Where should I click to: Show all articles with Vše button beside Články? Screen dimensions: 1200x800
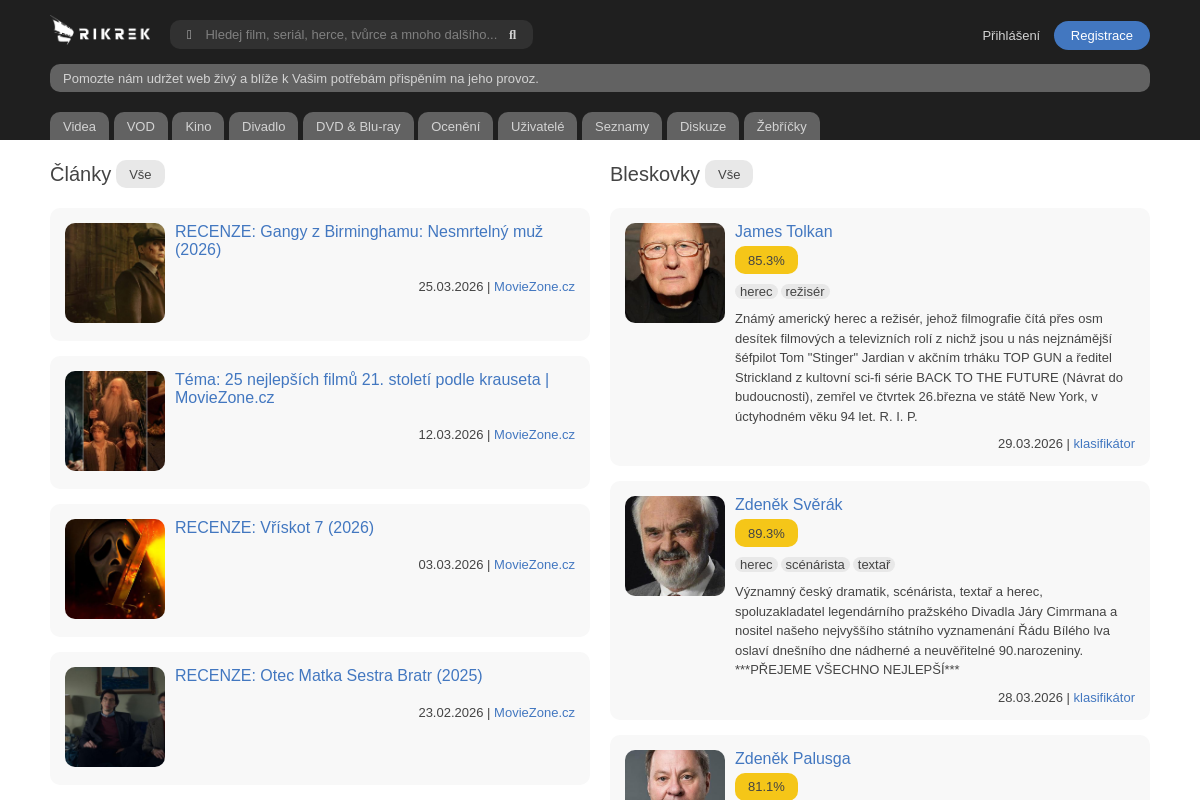coord(140,174)
